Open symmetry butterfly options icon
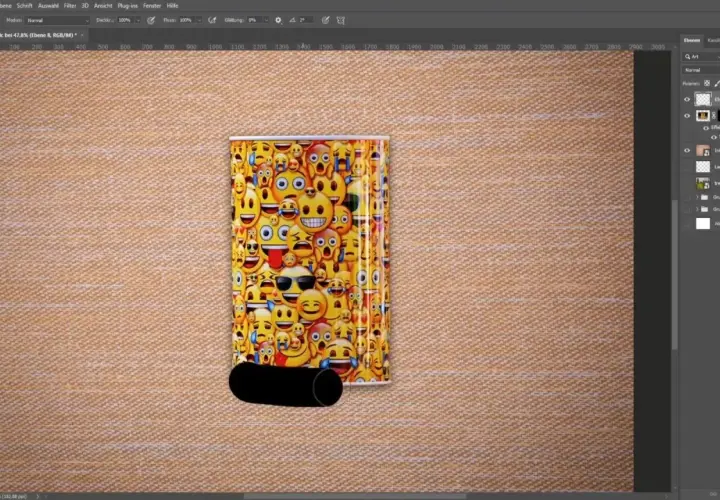 (341, 20)
